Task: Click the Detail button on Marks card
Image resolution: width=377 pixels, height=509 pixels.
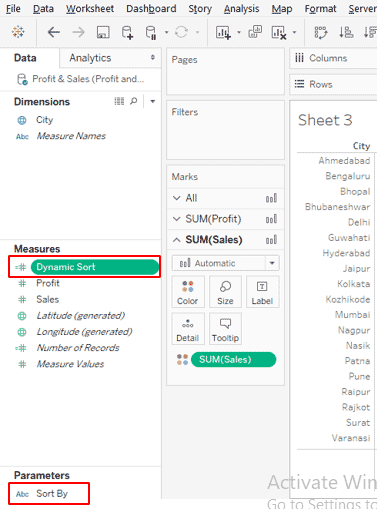Action: pos(188,329)
